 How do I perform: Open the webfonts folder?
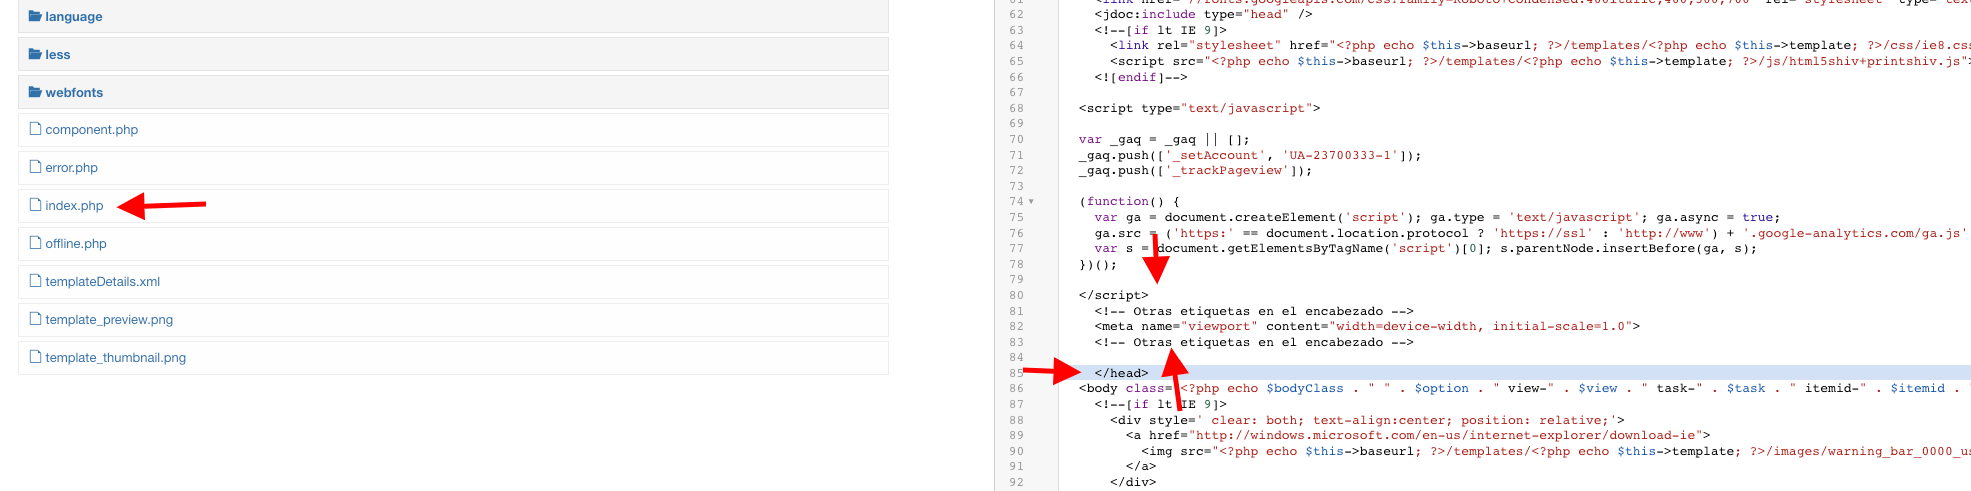pyautogui.click(x=74, y=92)
